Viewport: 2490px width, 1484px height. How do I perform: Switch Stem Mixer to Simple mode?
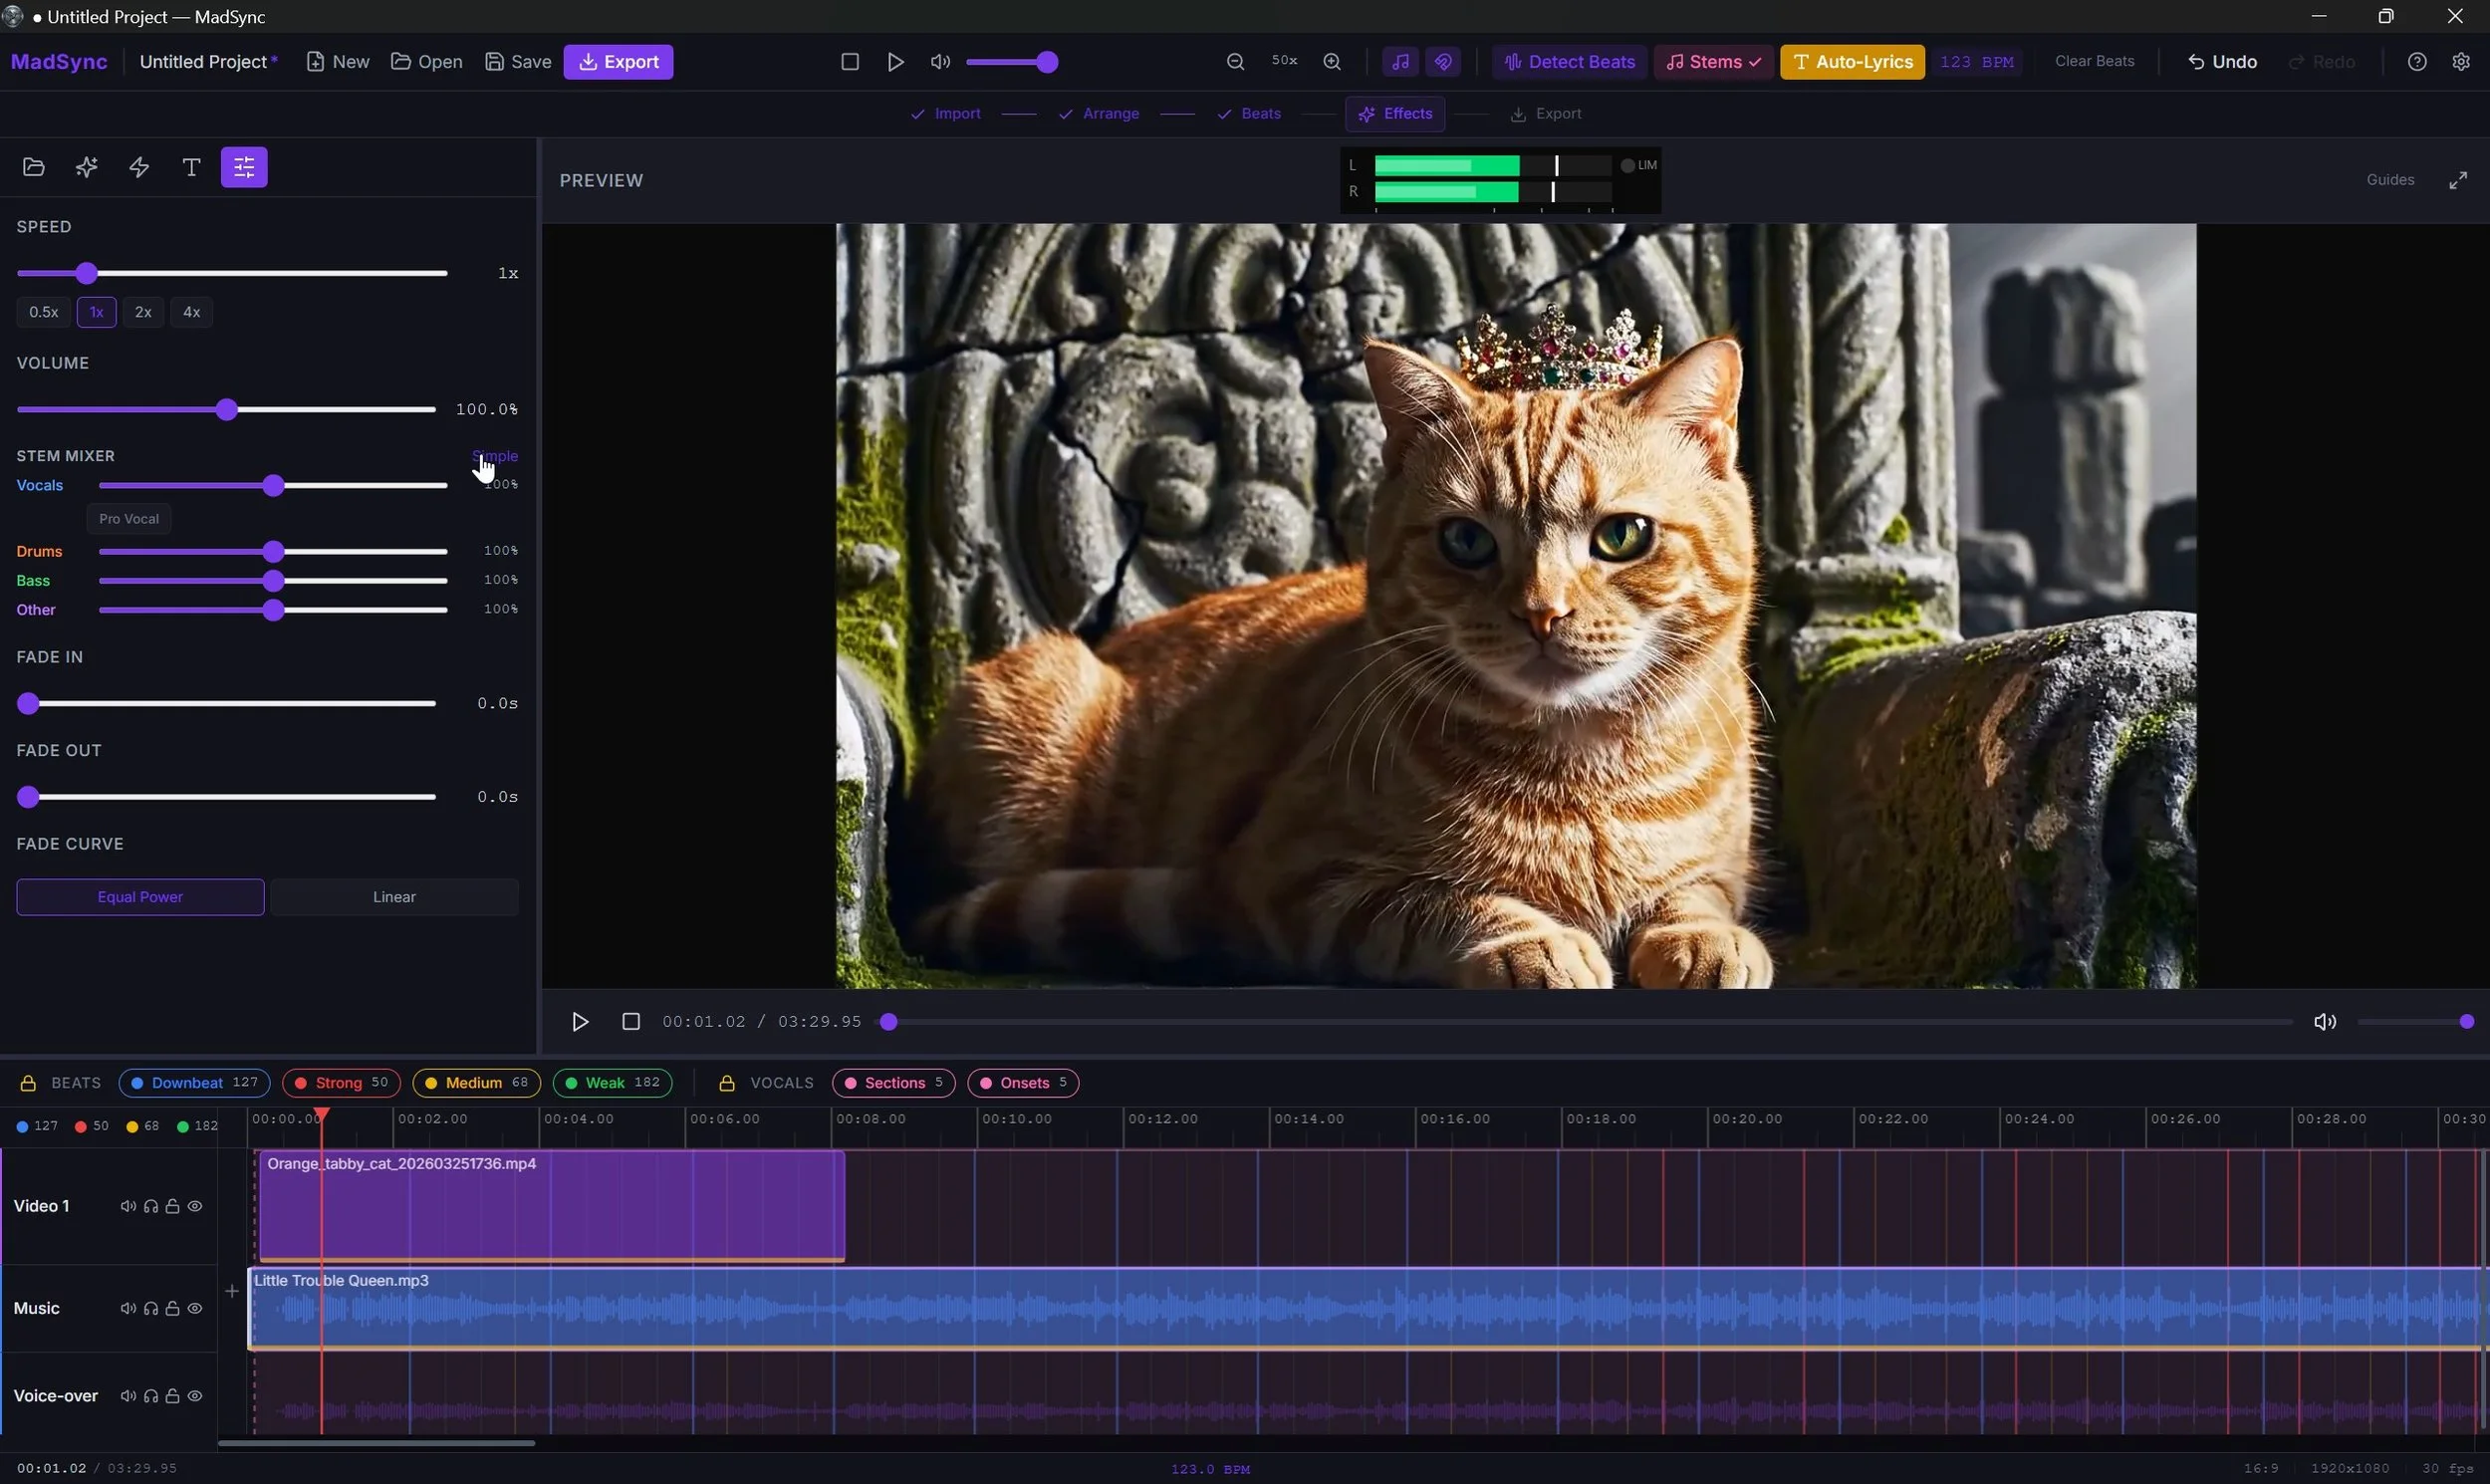(x=496, y=455)
